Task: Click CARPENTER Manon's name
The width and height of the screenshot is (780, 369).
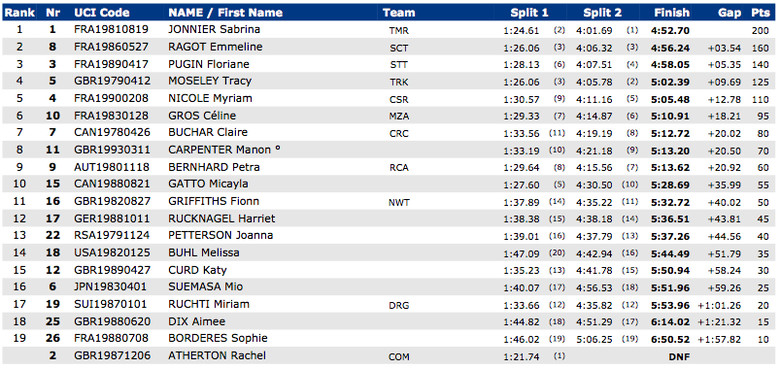Action: click(x=224, y=149)
